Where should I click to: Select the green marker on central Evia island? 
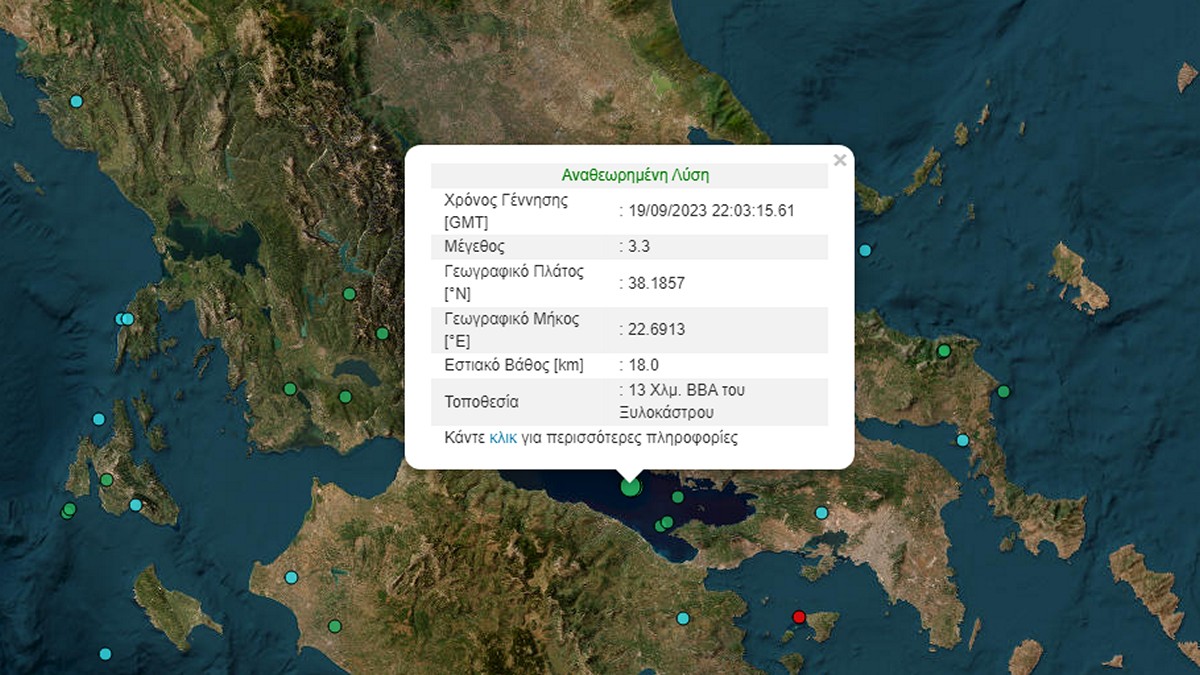coord(943,351)
